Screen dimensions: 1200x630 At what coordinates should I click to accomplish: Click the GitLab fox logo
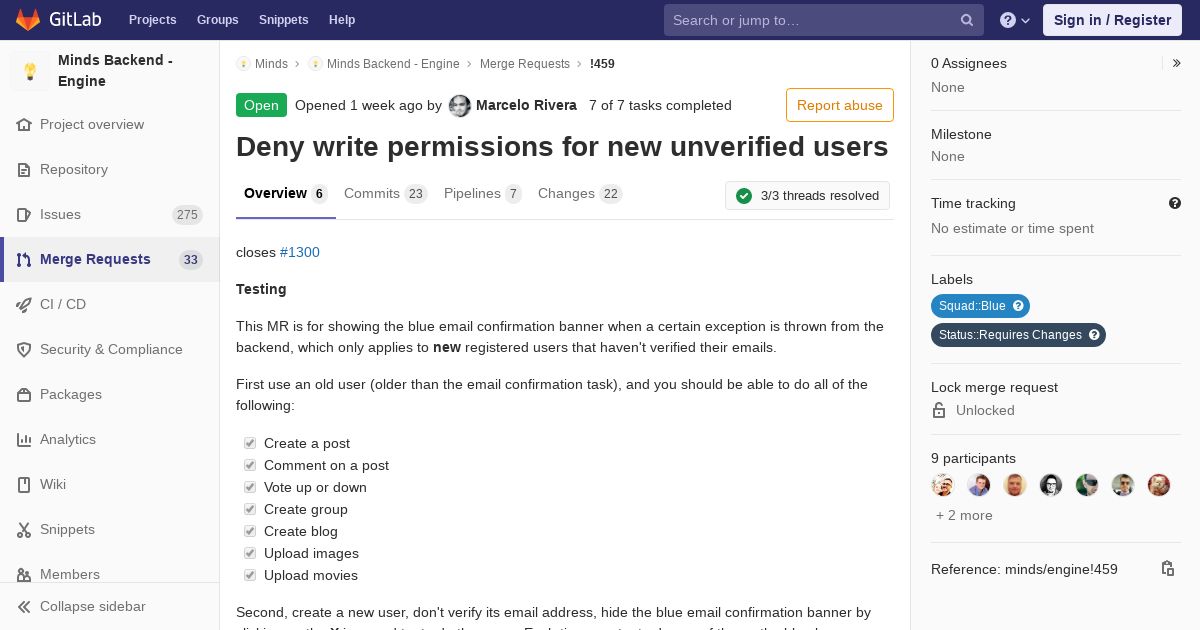tap(28, 19)
